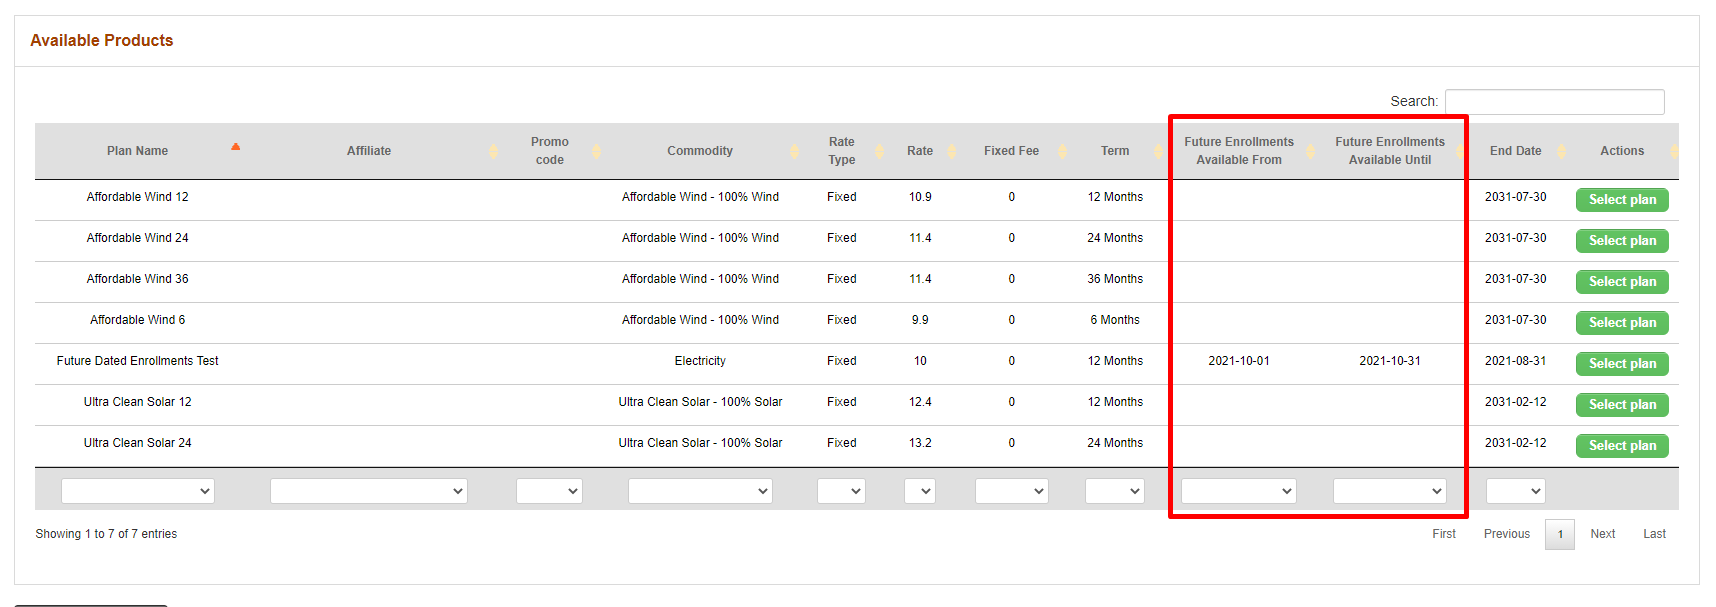Click the 13.2 rate value
Viewport: 1716px width, 607px height.
tap(920, 443)
